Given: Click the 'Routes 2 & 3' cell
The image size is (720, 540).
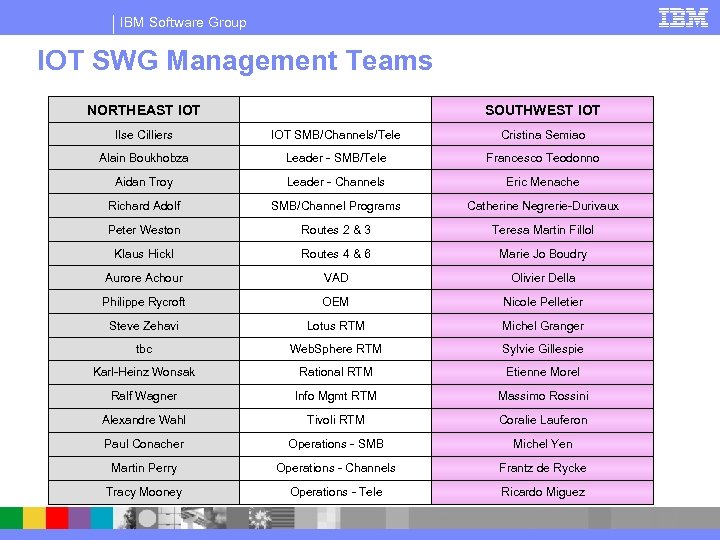Looking at the screenshot, I should point(335,230).
